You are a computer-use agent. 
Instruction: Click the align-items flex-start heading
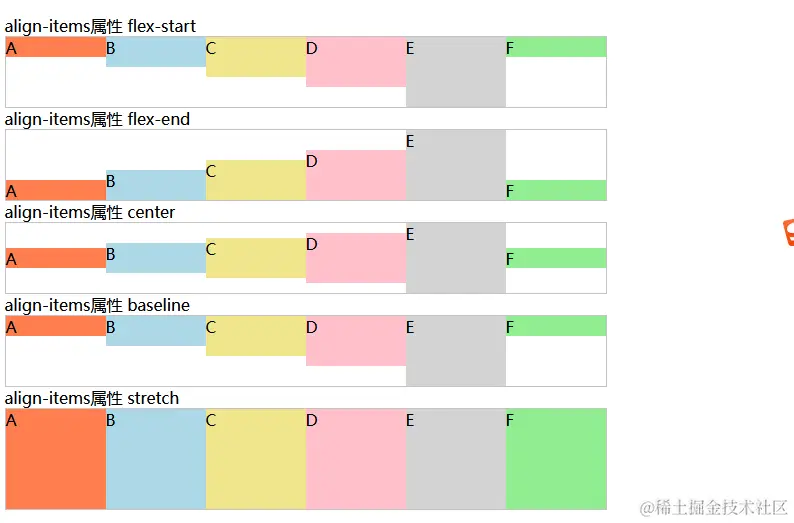click(100, 26)
